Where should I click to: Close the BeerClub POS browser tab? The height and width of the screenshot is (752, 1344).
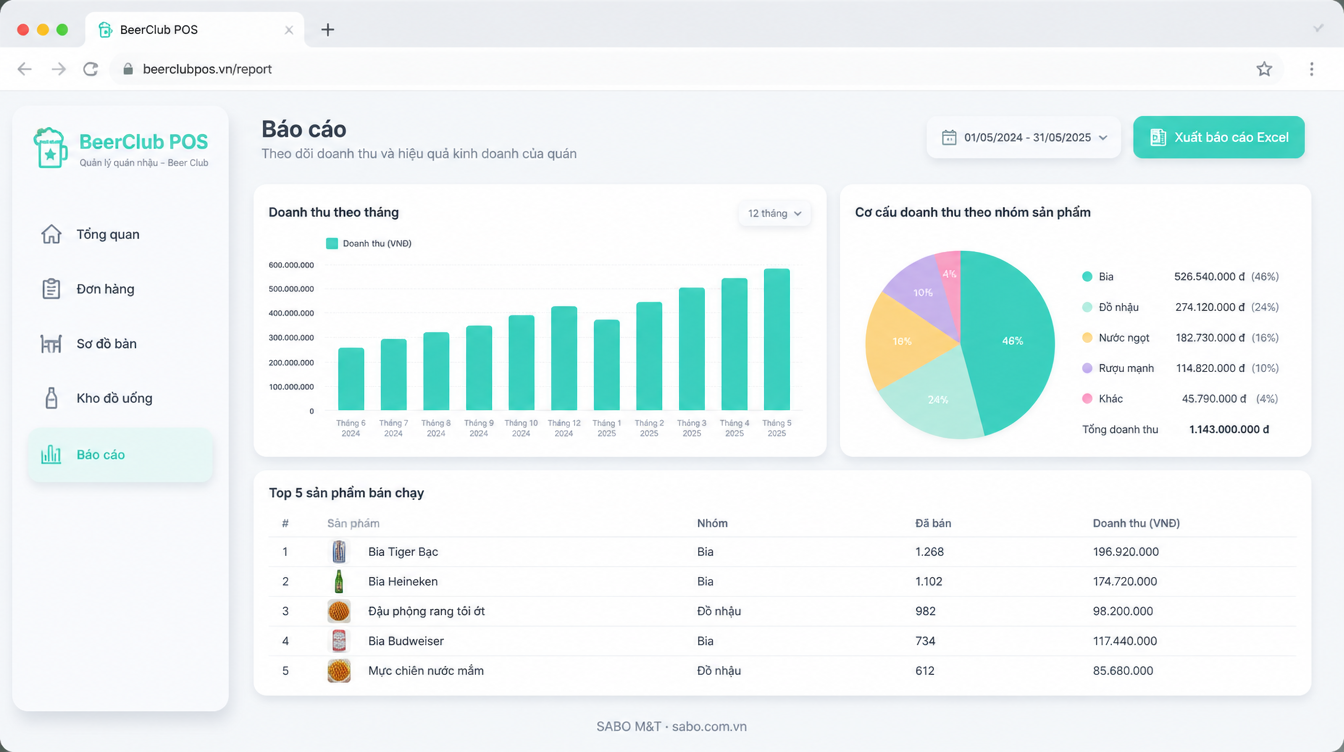pyautogui.click(x=289, y=30)
